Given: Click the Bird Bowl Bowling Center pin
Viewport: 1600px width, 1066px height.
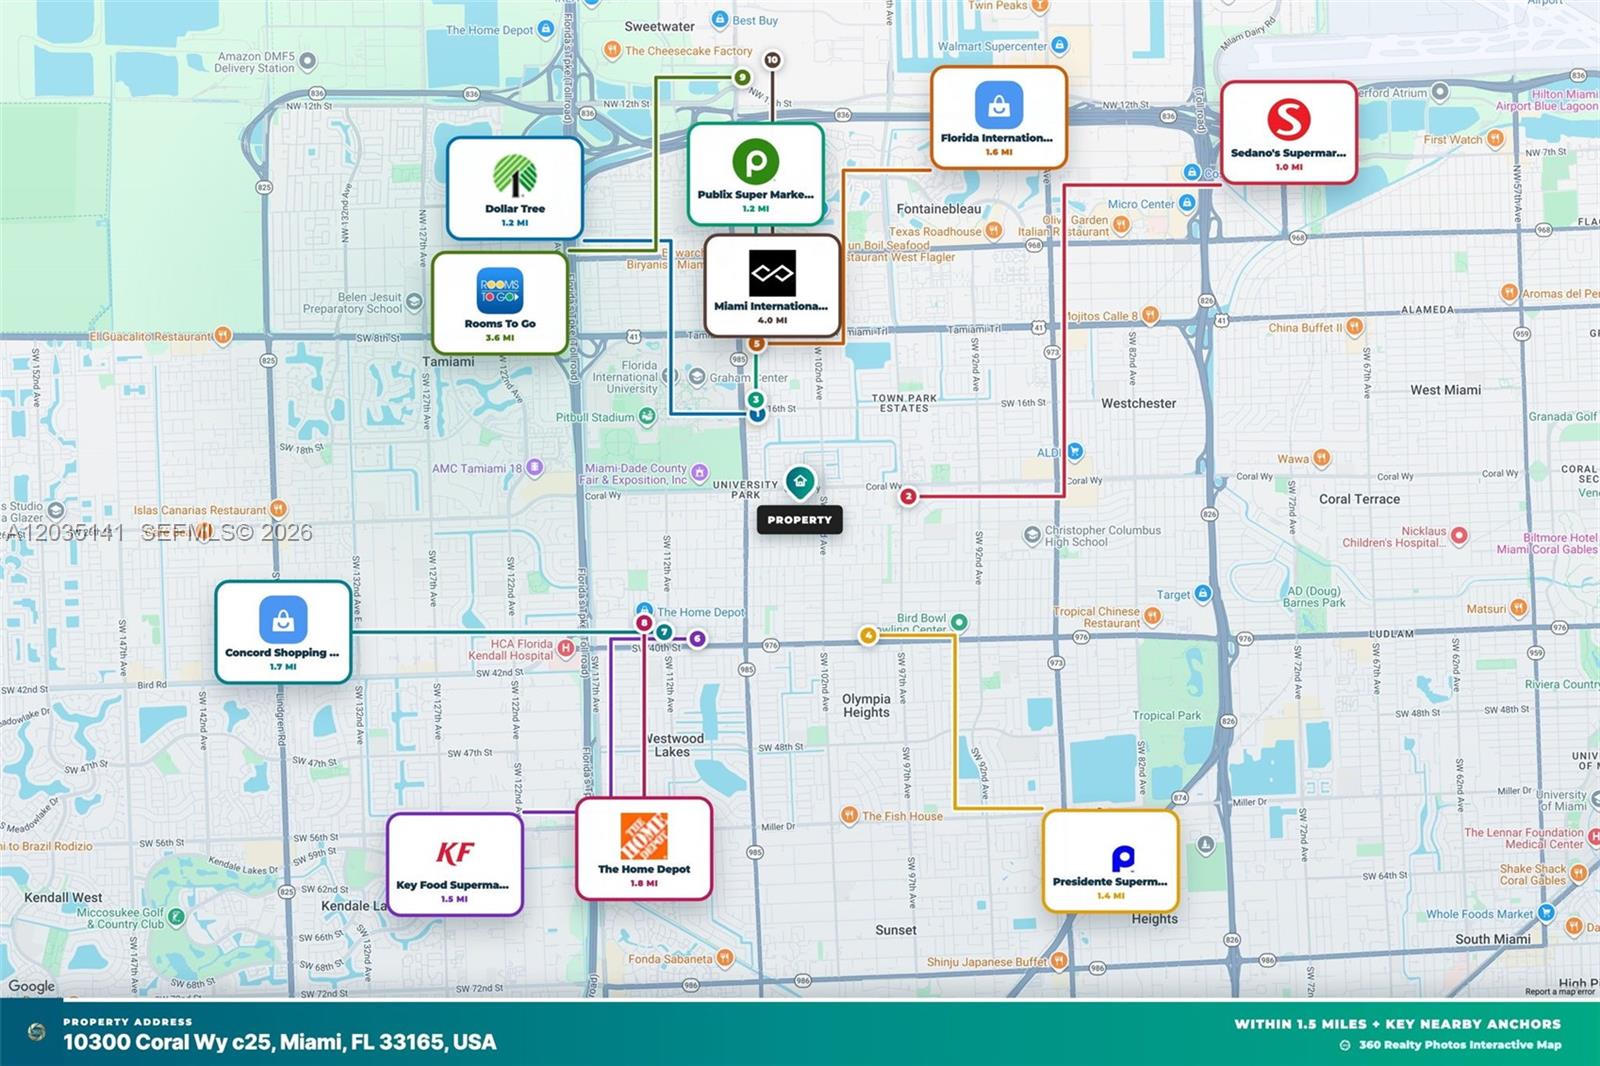Looking at the screenshot, I should click(x=959, y=622).
